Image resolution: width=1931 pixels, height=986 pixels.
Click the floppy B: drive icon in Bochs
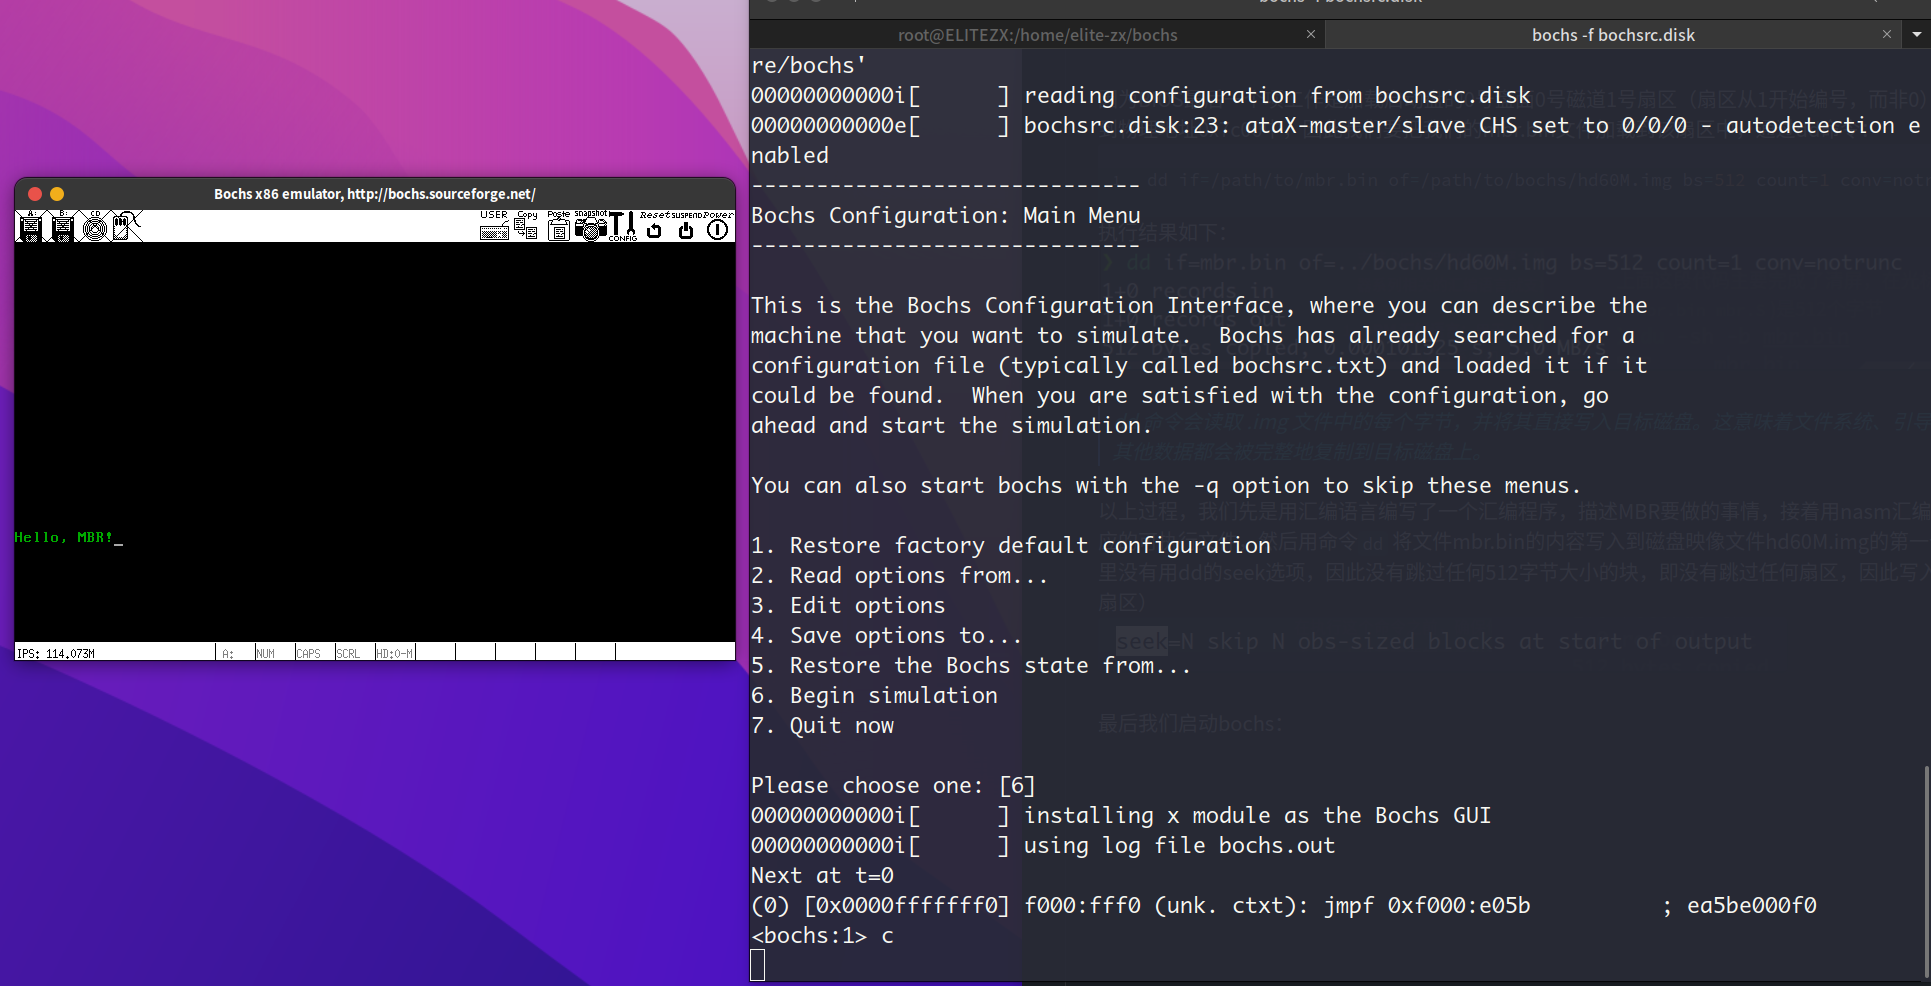[x=63, y=227]
